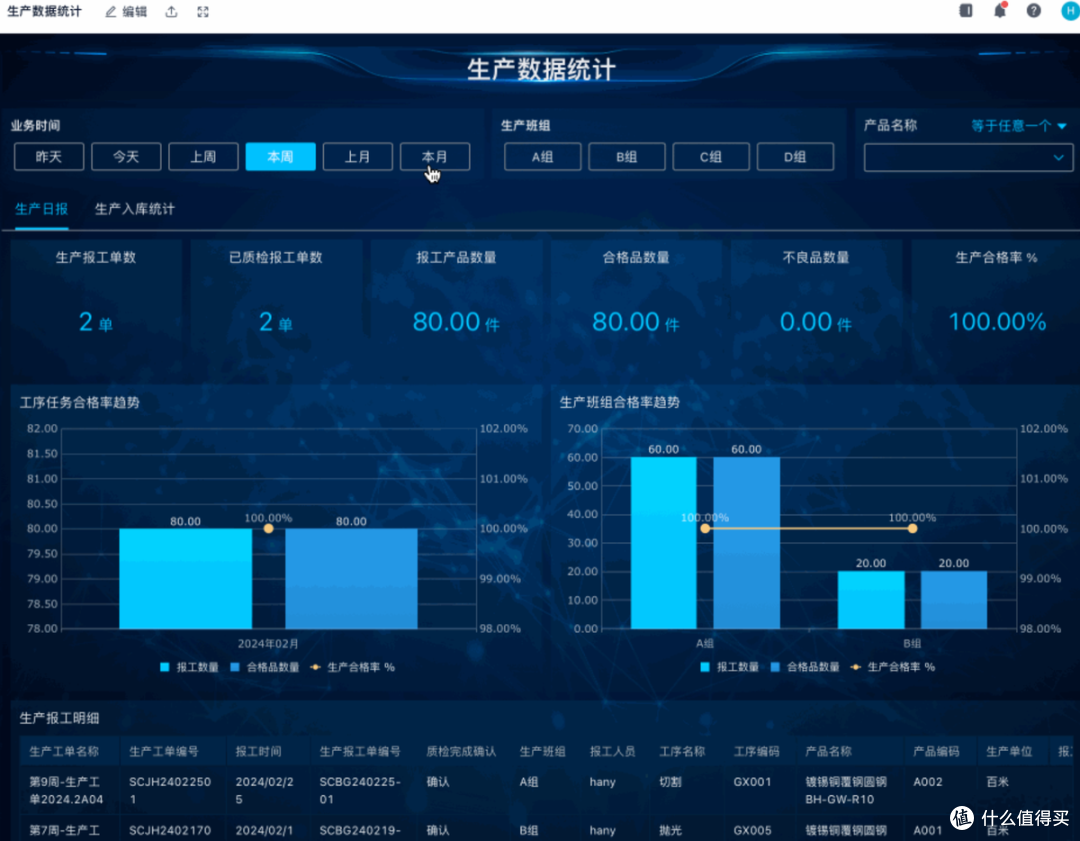Toggle the 本周 time filter
The width and height of the screenshot is (1080, 841).
pos(280,157)
